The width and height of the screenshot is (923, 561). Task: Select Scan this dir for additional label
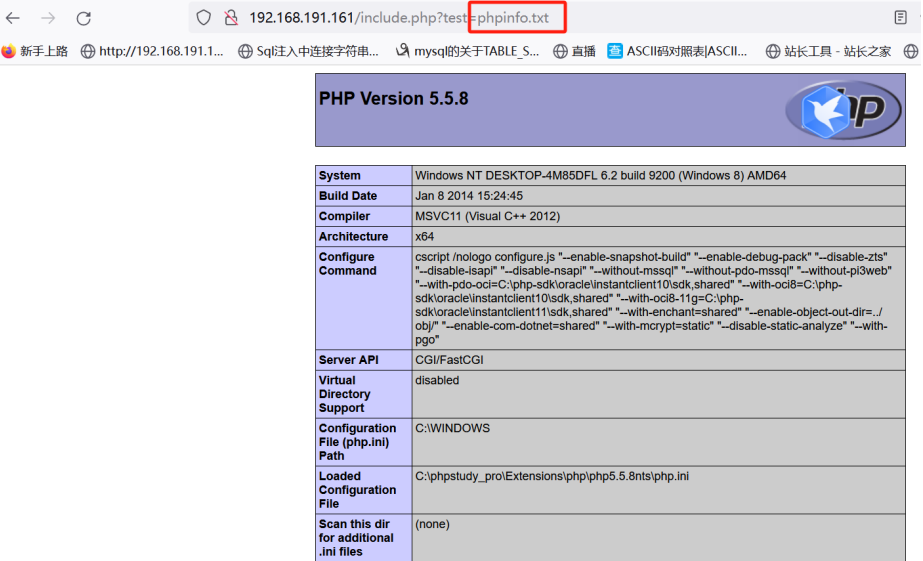pyautogui.click(x=364, y=537)
